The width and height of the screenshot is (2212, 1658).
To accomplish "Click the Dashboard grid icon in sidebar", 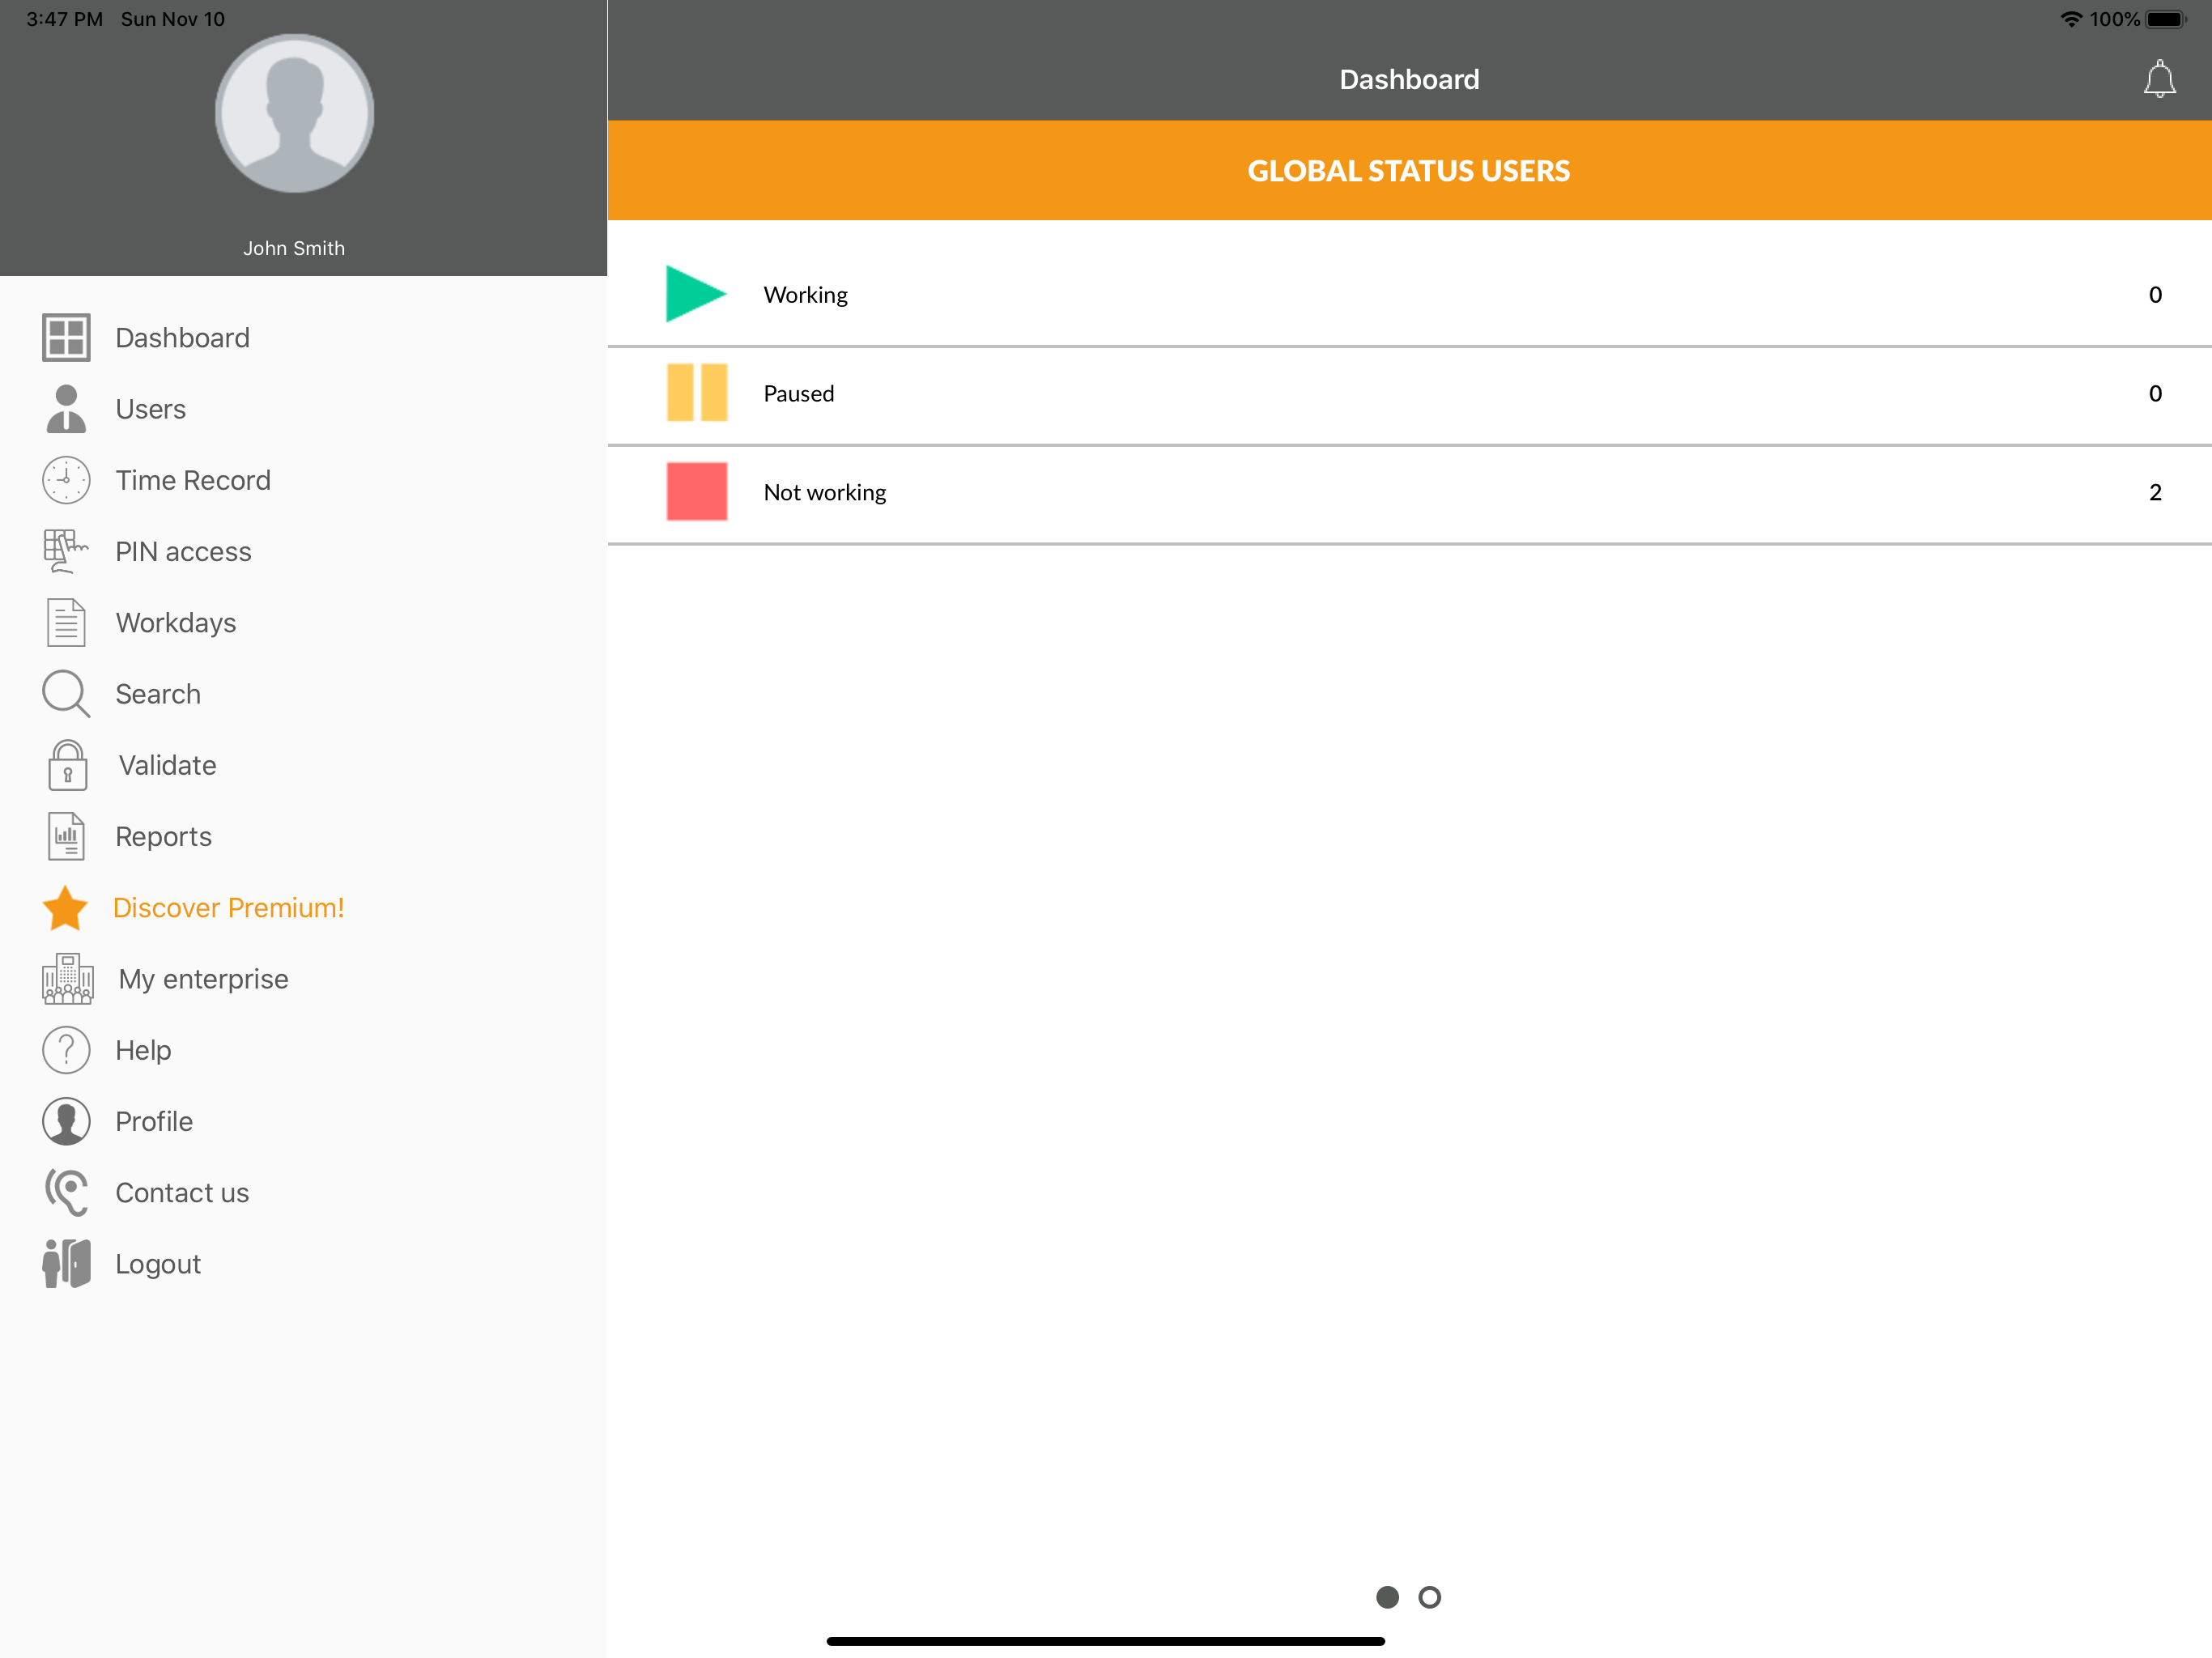I will coord(66,338).
